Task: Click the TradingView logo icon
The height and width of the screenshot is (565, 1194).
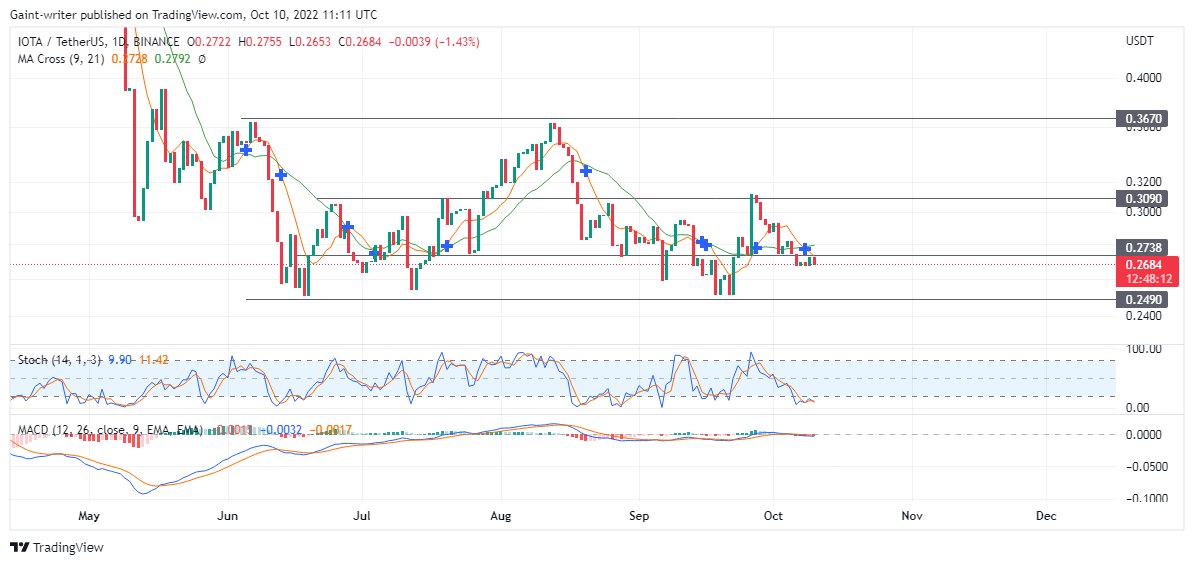Action: tap(19, 547)
